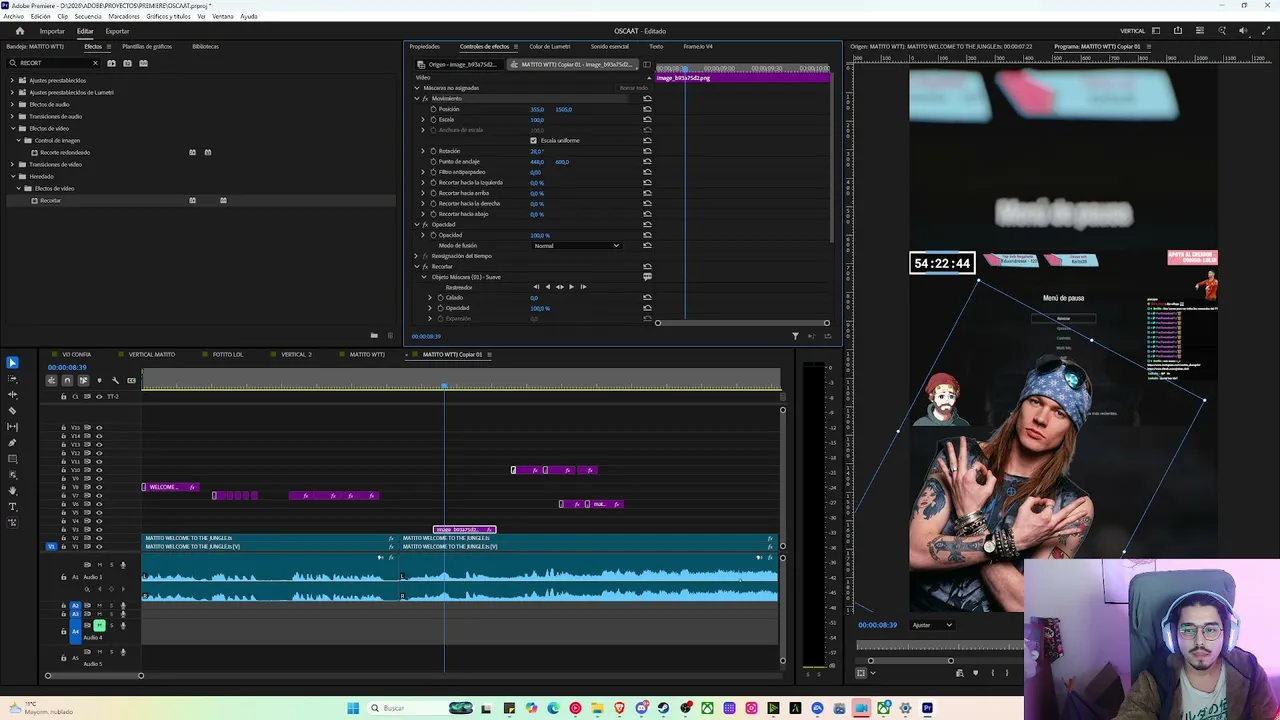1280x720 pixels.
Task: Click the Effect Controls playhead marker
Action: pos(685,70)
